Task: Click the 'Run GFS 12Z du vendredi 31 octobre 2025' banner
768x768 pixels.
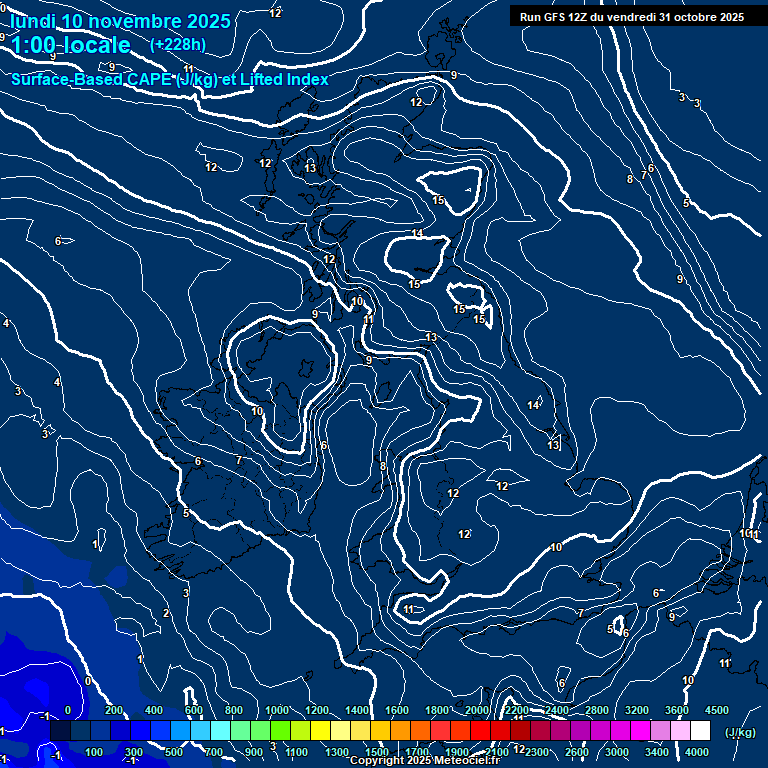Action: point(632,17)
